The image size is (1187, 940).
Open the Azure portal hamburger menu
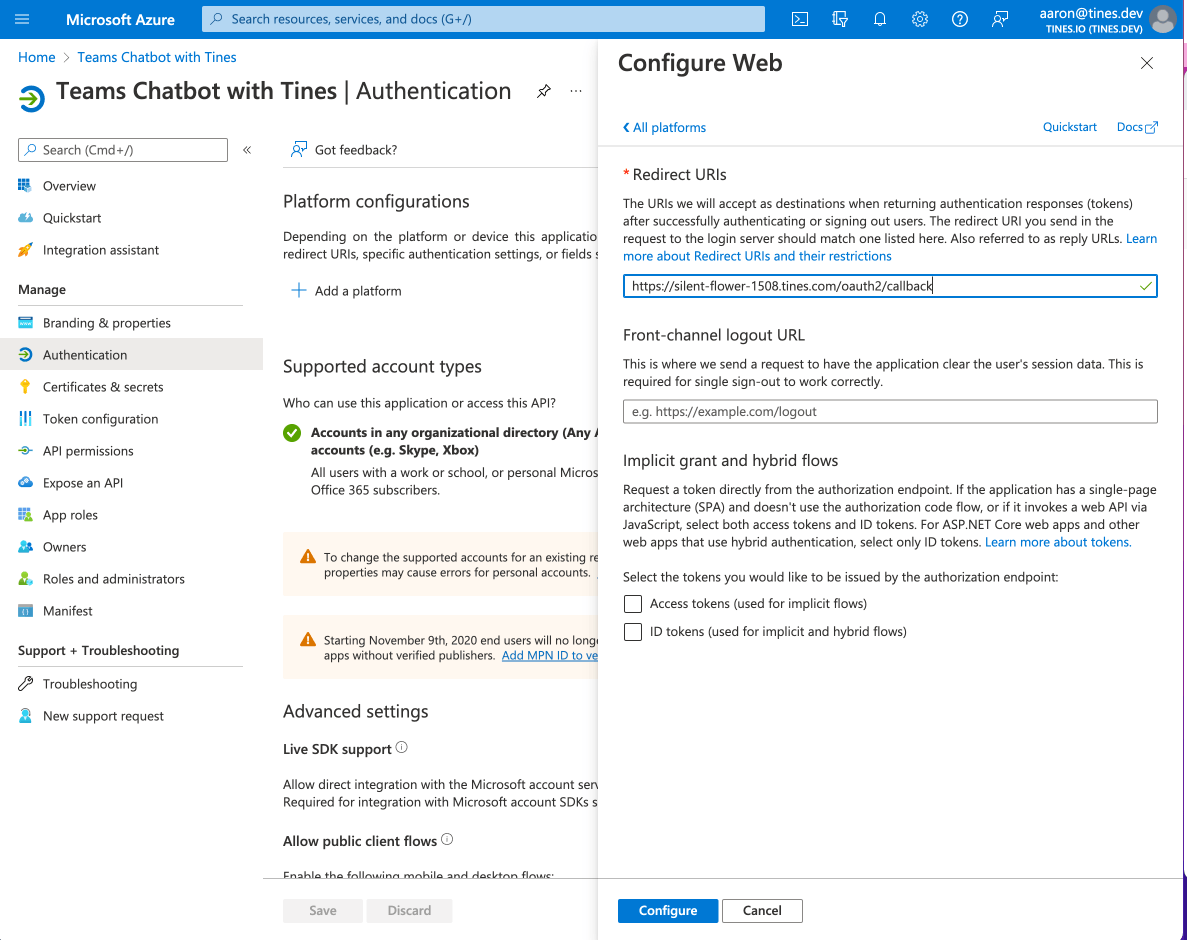pos(23,19)
